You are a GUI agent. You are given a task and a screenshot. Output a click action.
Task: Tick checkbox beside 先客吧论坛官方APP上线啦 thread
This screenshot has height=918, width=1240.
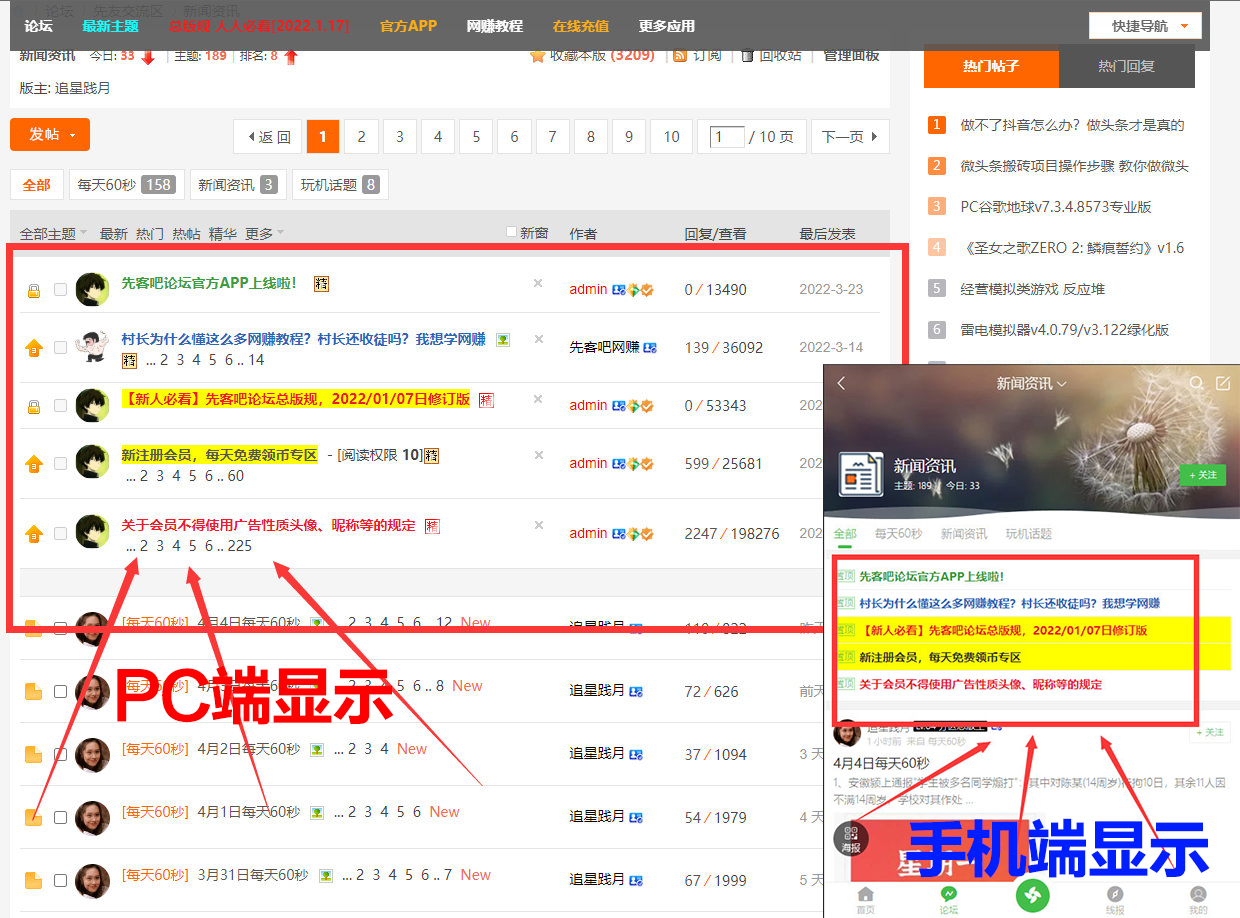coord(61,290)
